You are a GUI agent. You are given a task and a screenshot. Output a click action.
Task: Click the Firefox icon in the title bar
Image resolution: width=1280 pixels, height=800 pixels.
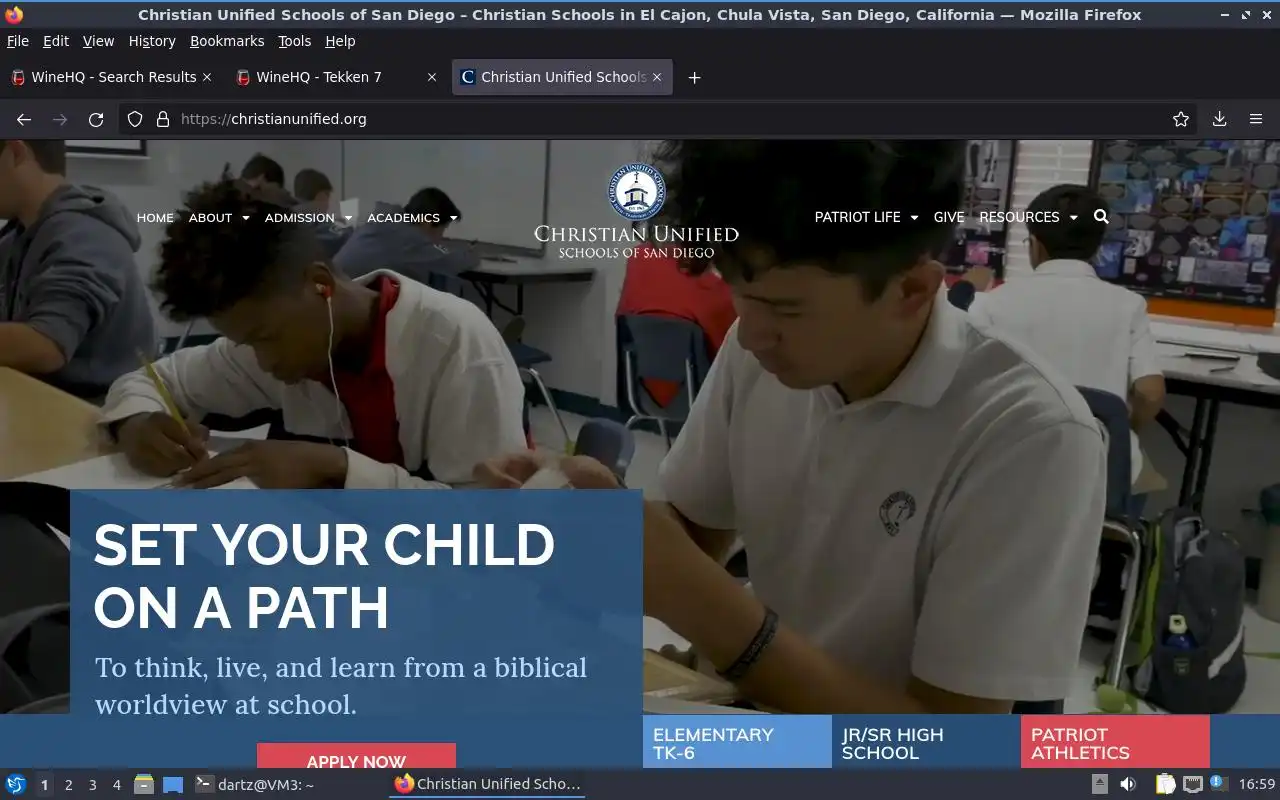click(14, 14)
